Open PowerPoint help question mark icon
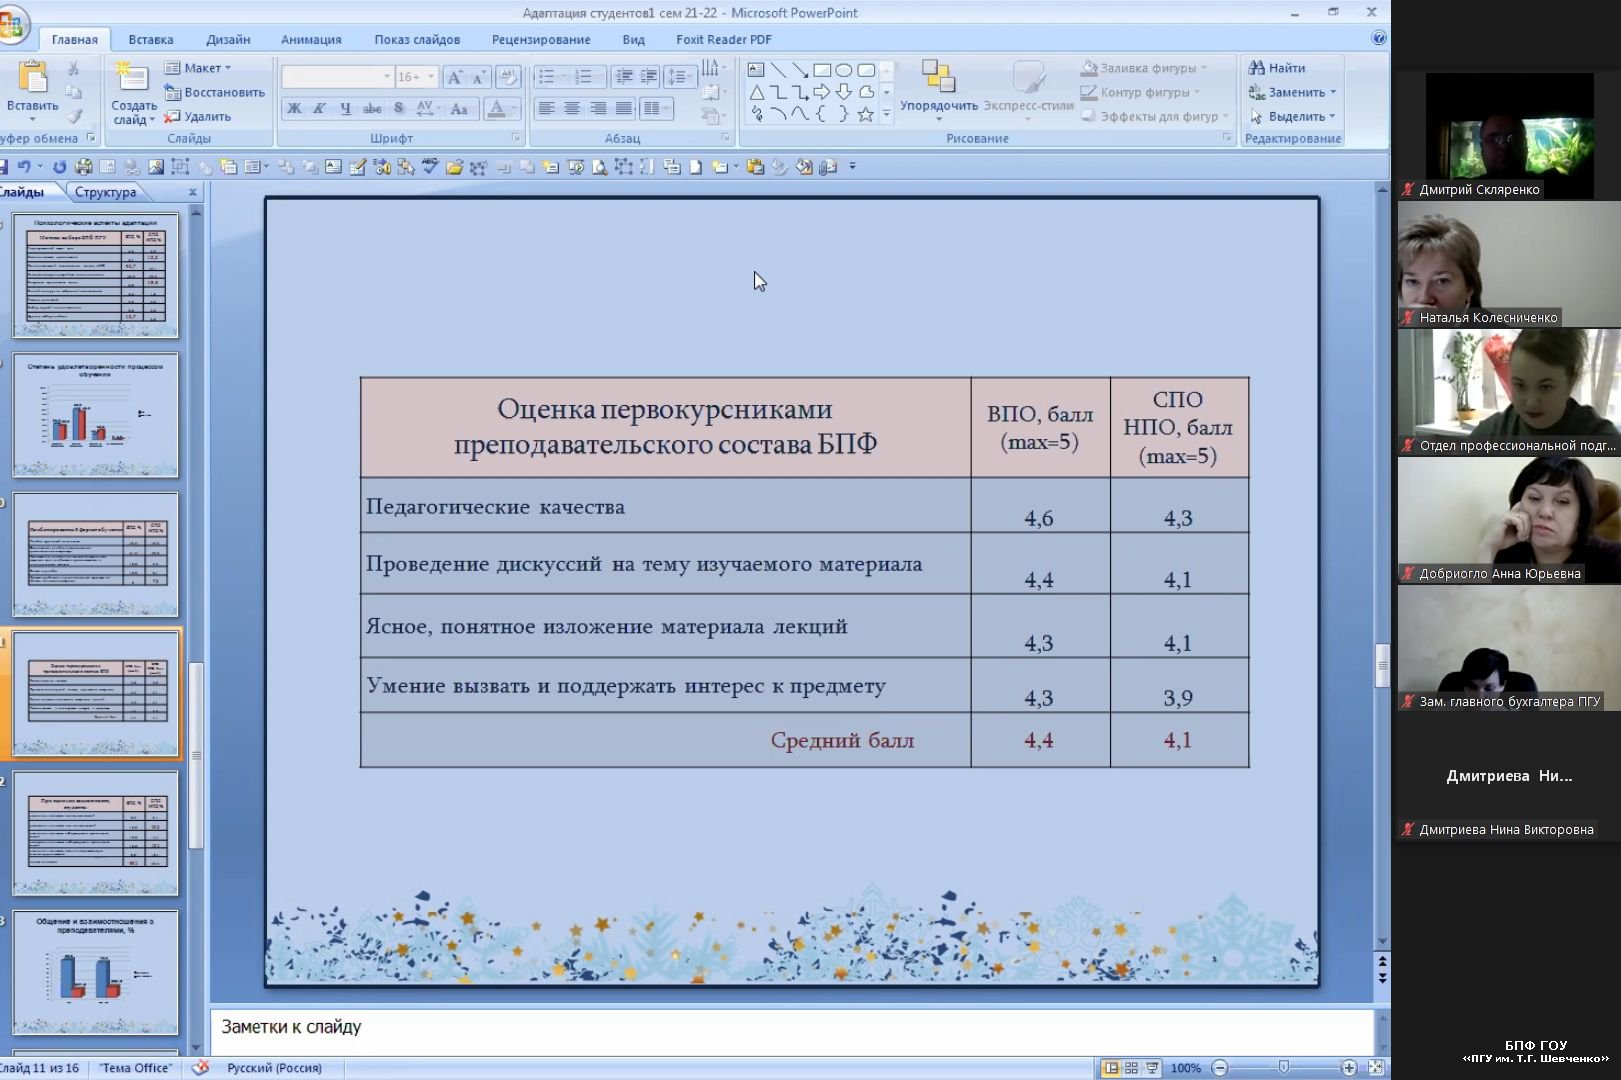The height and width of the screenshot is (1080, 1621). click(x=1379, y=38)
